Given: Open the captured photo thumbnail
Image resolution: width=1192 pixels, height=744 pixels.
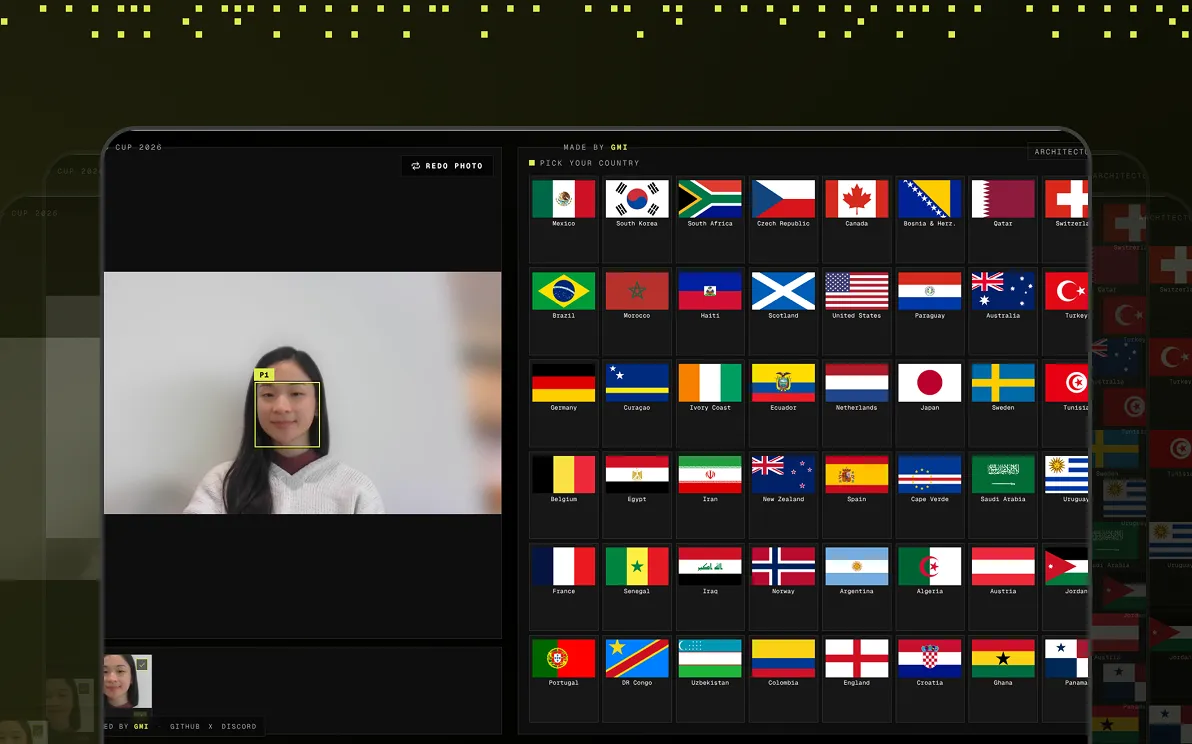Looking at the screenshot, I should point(128,681).
